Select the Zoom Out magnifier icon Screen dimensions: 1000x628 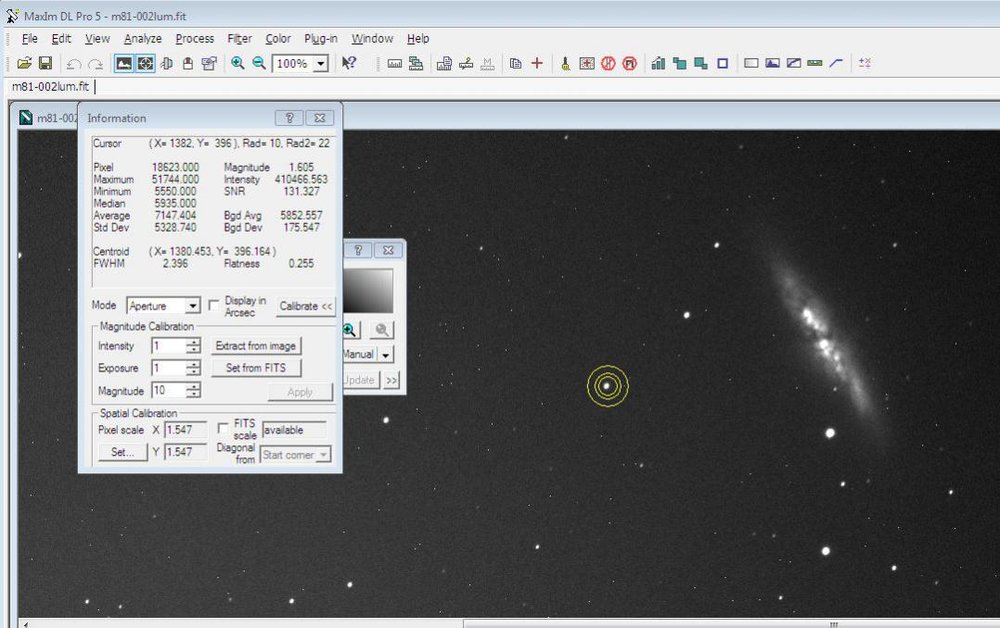258,62
